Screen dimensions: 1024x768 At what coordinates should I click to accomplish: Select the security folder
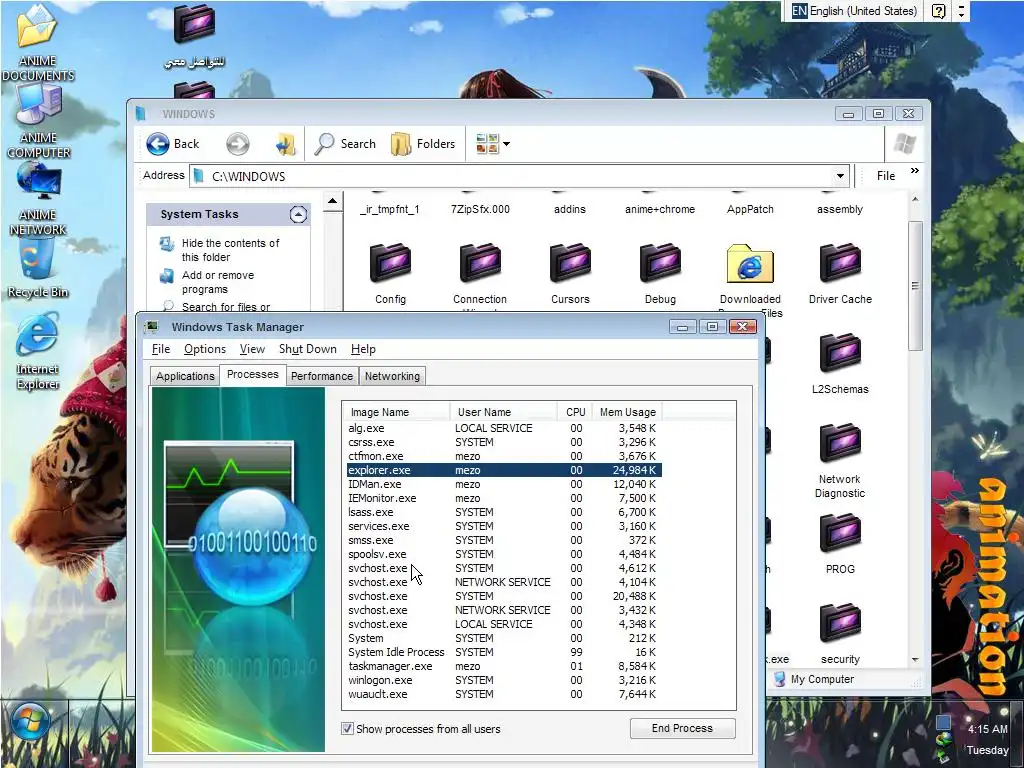pos(840,634)
